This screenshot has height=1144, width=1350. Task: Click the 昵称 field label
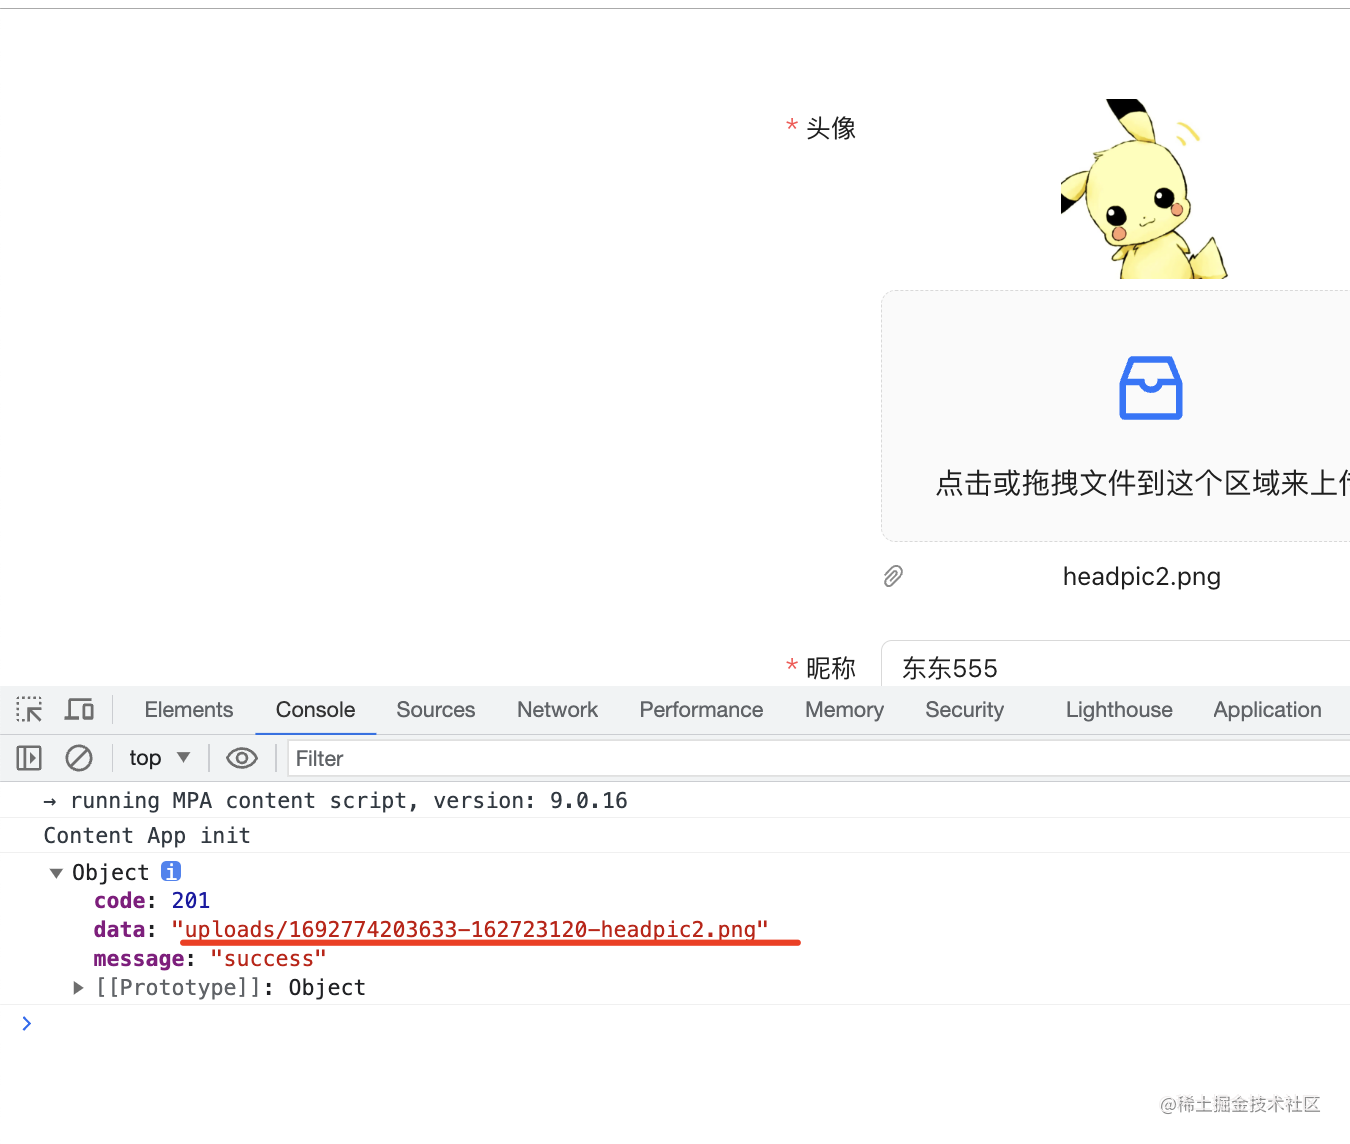point(831,668)
